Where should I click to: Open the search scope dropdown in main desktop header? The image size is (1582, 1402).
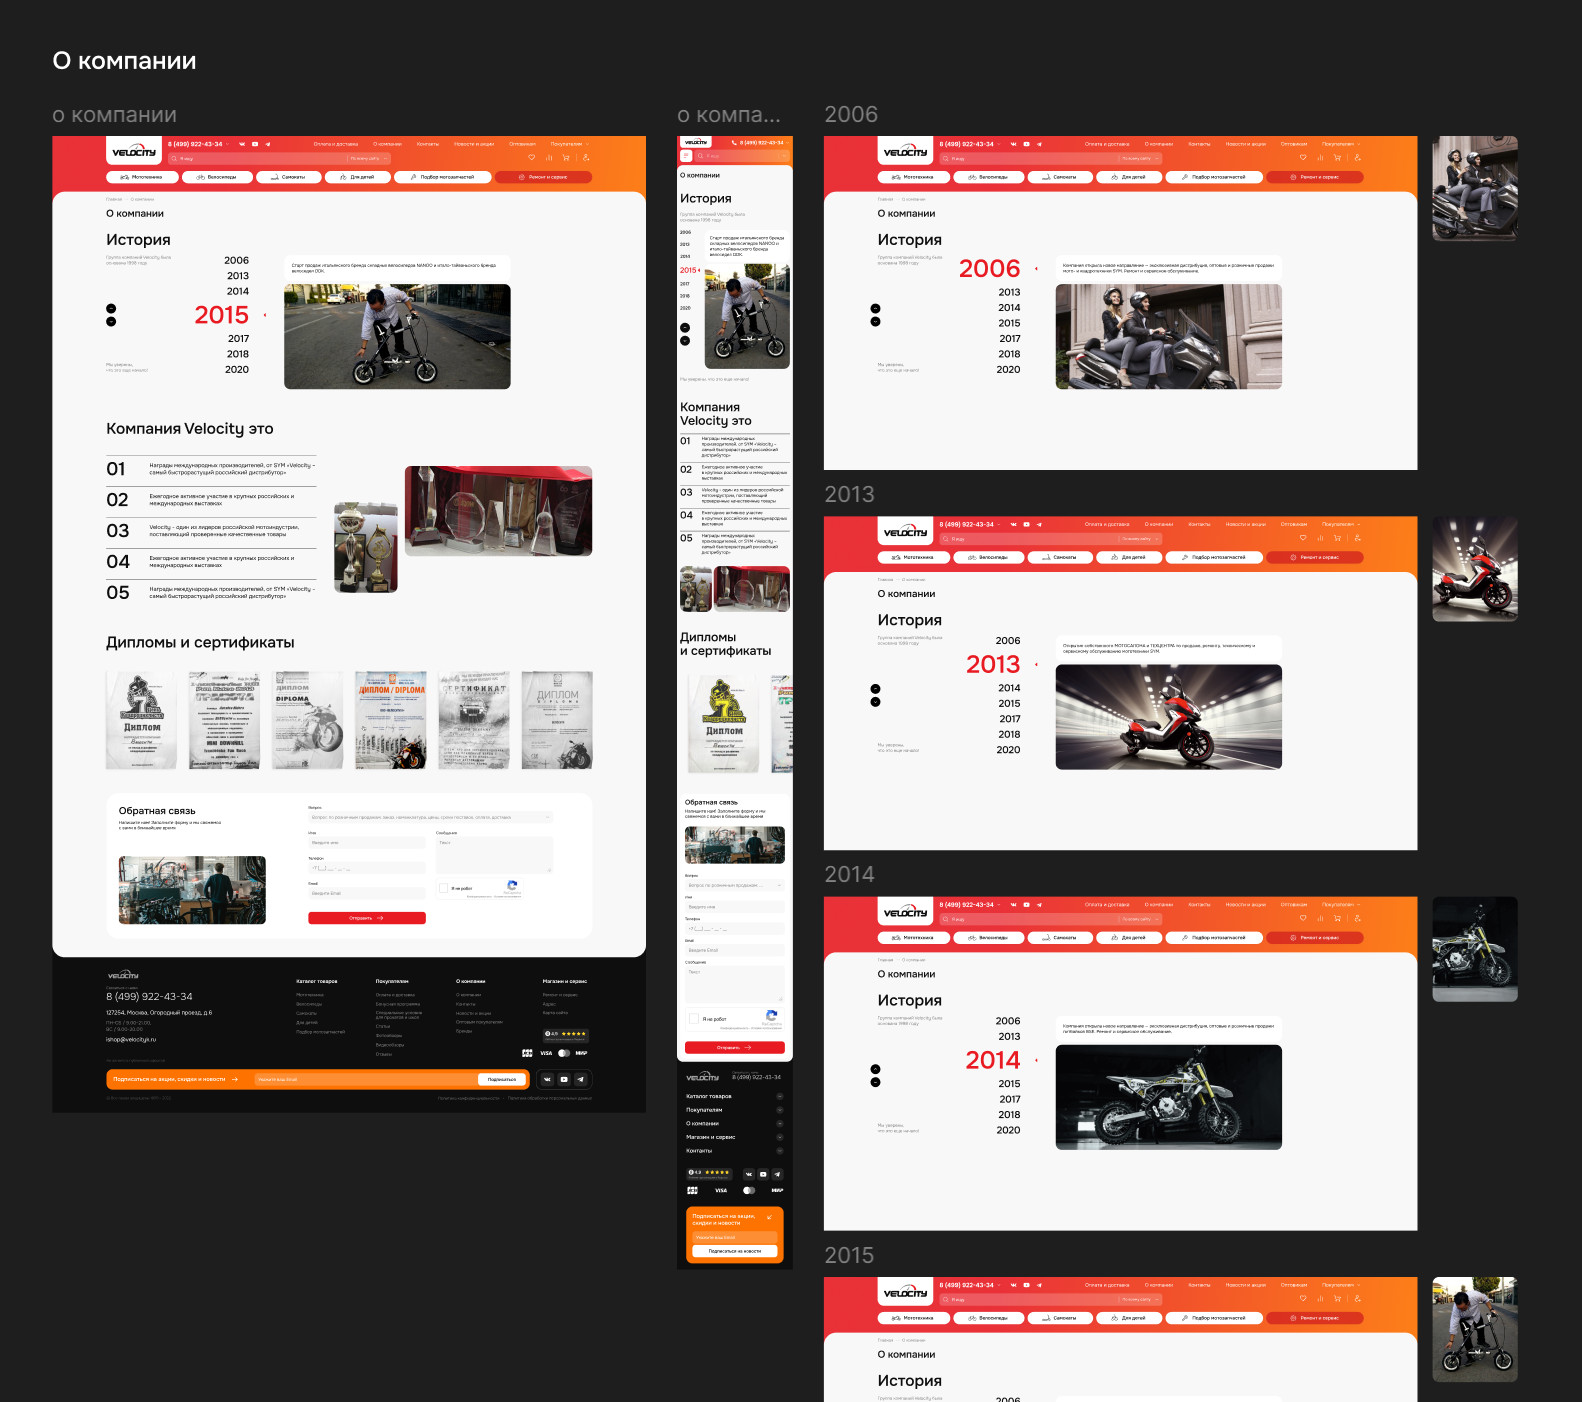click(368, 158)
